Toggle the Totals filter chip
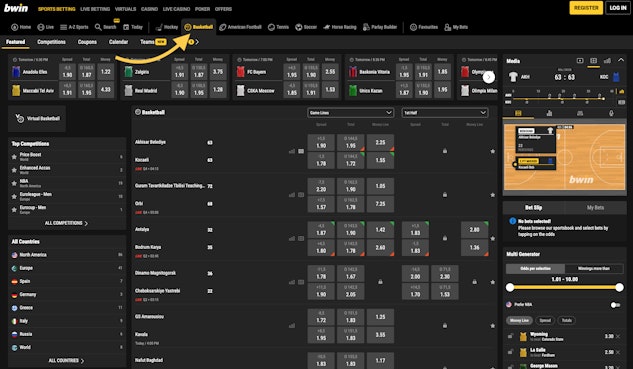 point(567,320)
